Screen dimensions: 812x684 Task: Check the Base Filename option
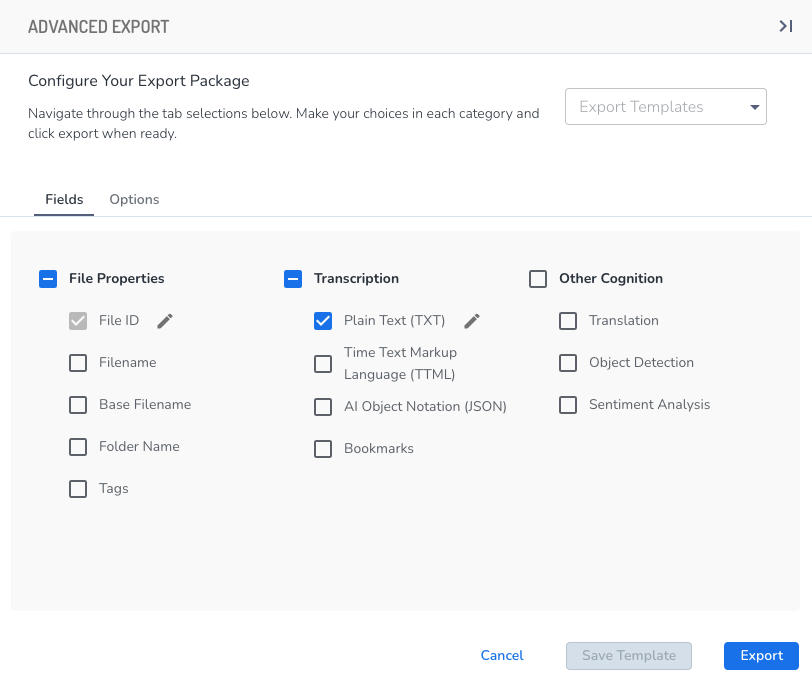(x=78, y=404)
